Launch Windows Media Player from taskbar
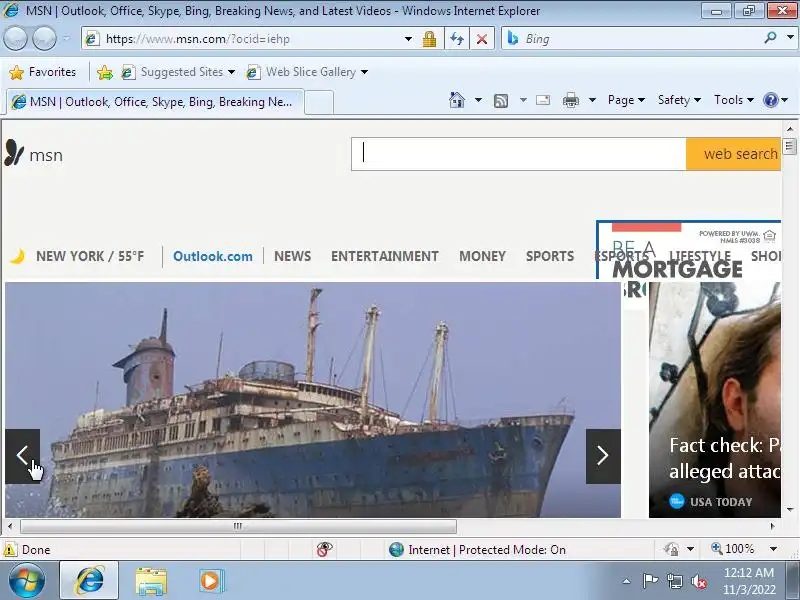This screenshot has height=600, width=800. tap(211, 581)
